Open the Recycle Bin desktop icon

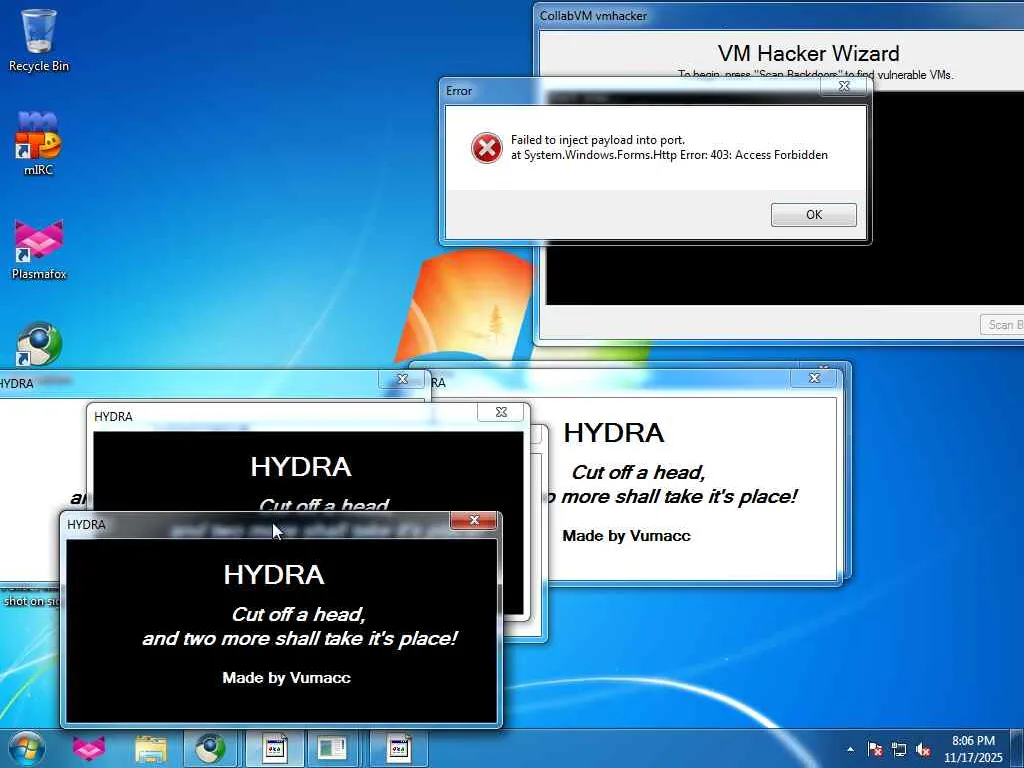[39, 40]
